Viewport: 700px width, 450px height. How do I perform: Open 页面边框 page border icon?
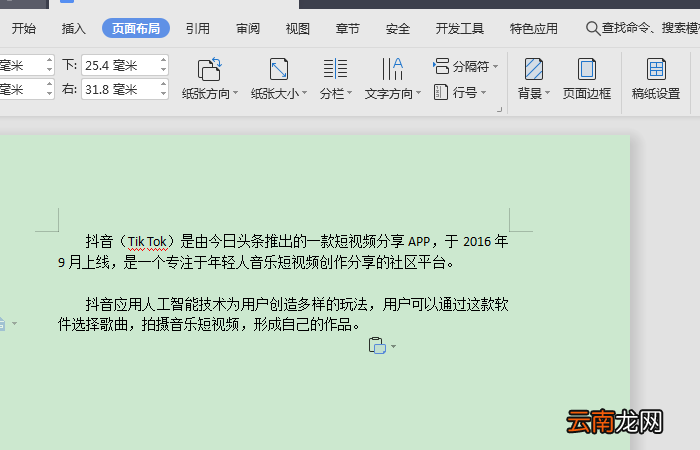[x=587, y=69]
